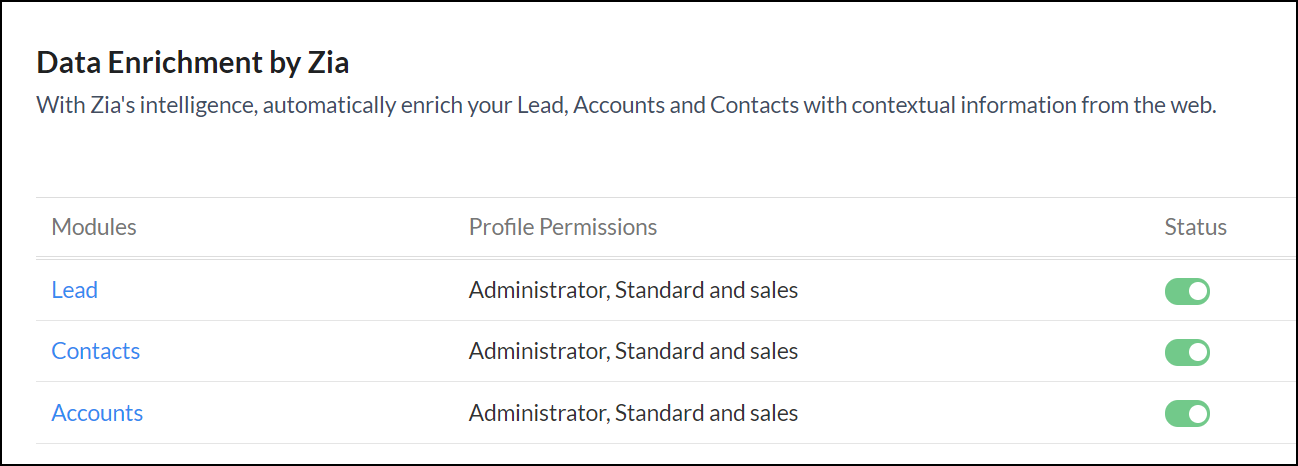The image size is (1298, 466).
Task: Click the Contacts row's profile permissions text
Action: [x=633, y=352]
